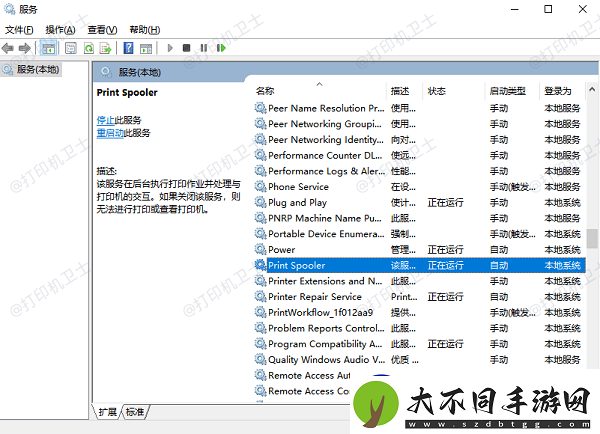
Task: Switch to the 扩展 tab
Action: tap(107, 412)
